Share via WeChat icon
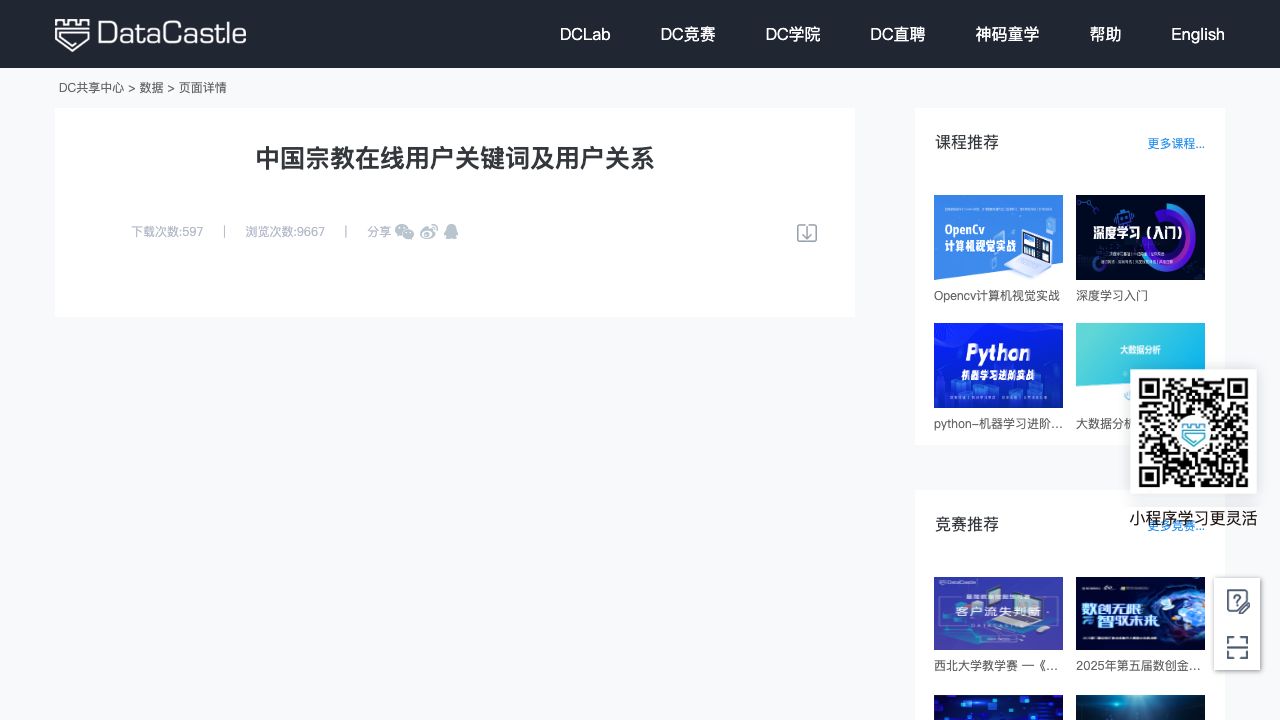Image resolution: width=1280 pixels, height=720 pixels. [404, 232]
